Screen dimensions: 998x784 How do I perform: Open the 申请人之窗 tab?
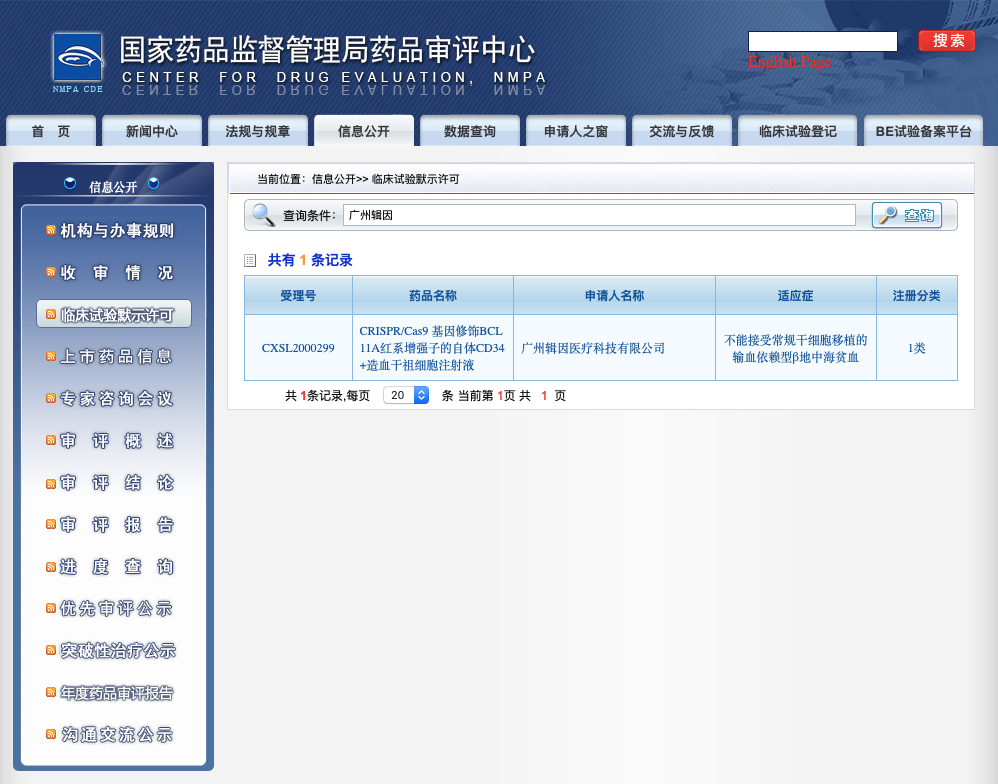click(x=576, y=131)
